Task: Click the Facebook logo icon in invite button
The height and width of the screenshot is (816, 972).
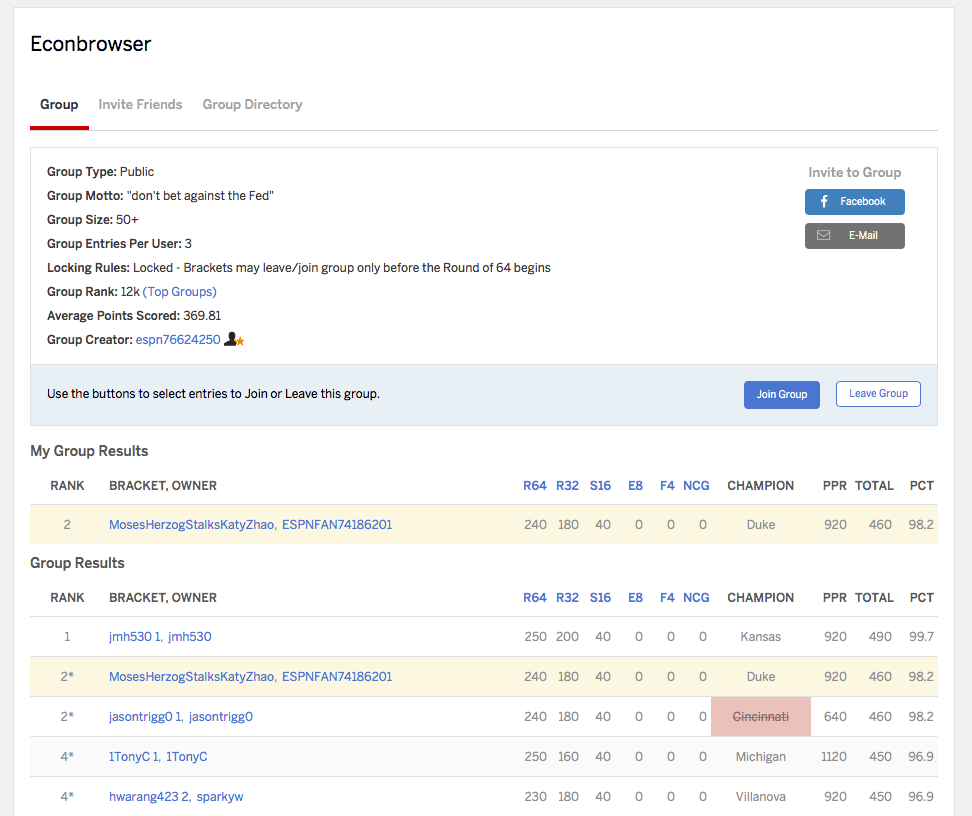Action: click(824, 202)
